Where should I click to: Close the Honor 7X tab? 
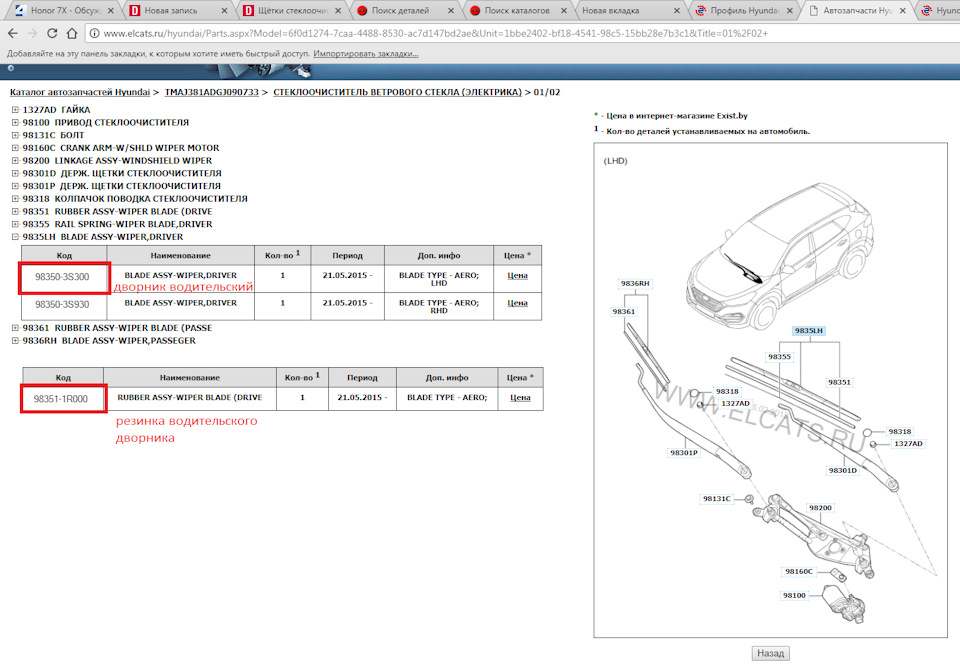coord(110,10)
